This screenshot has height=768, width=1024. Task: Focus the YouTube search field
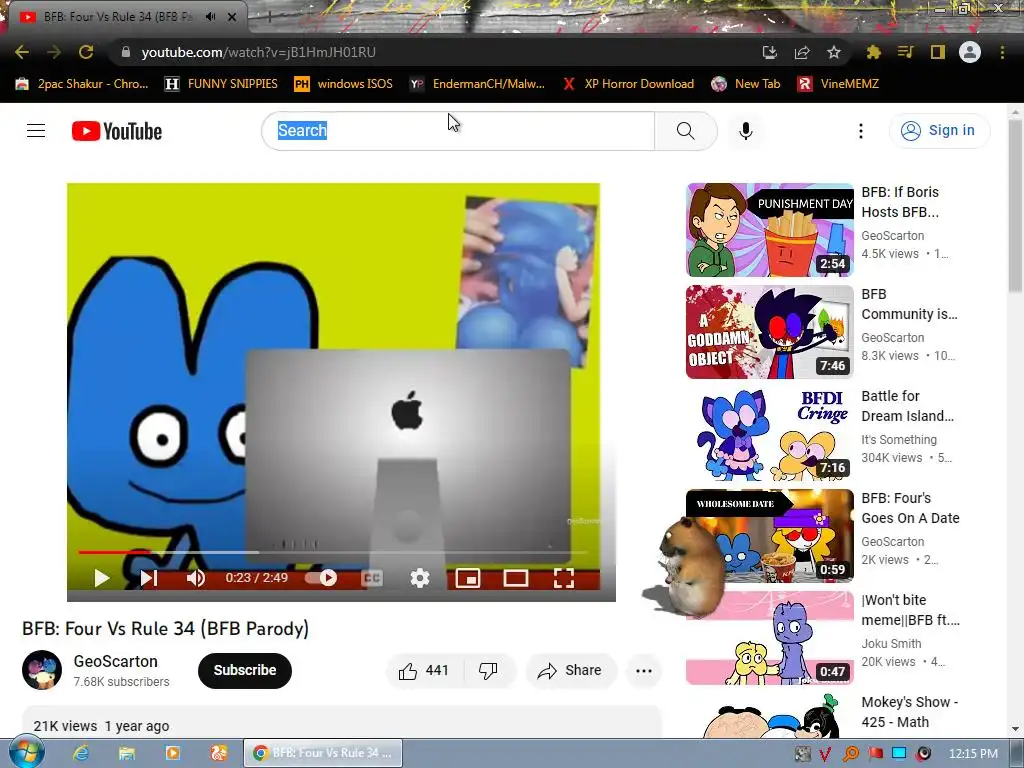click(x=458, y=131)
